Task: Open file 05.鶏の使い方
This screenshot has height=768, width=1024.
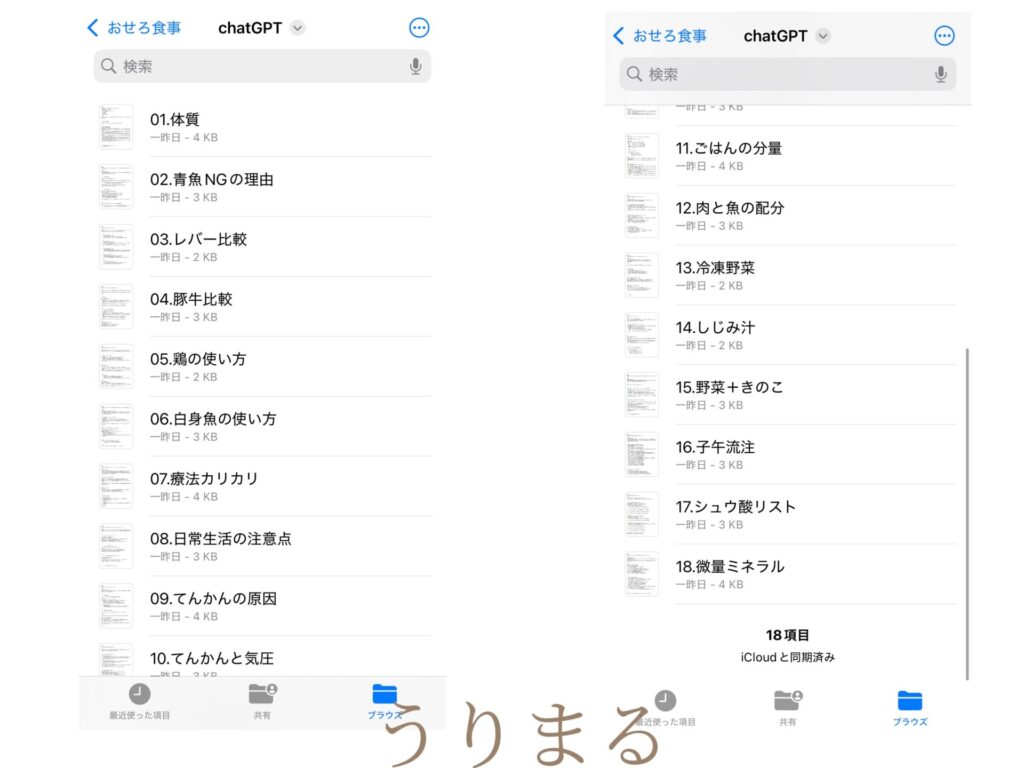Action: [264, 366]
